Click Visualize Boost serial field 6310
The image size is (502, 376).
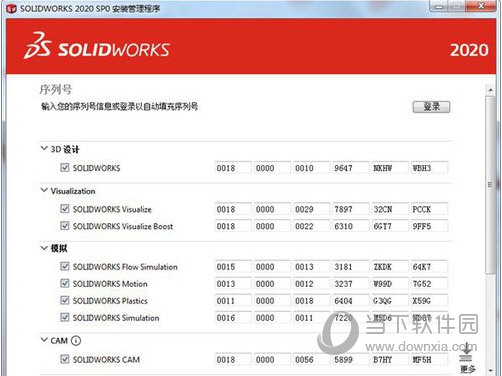click(351, 226)
